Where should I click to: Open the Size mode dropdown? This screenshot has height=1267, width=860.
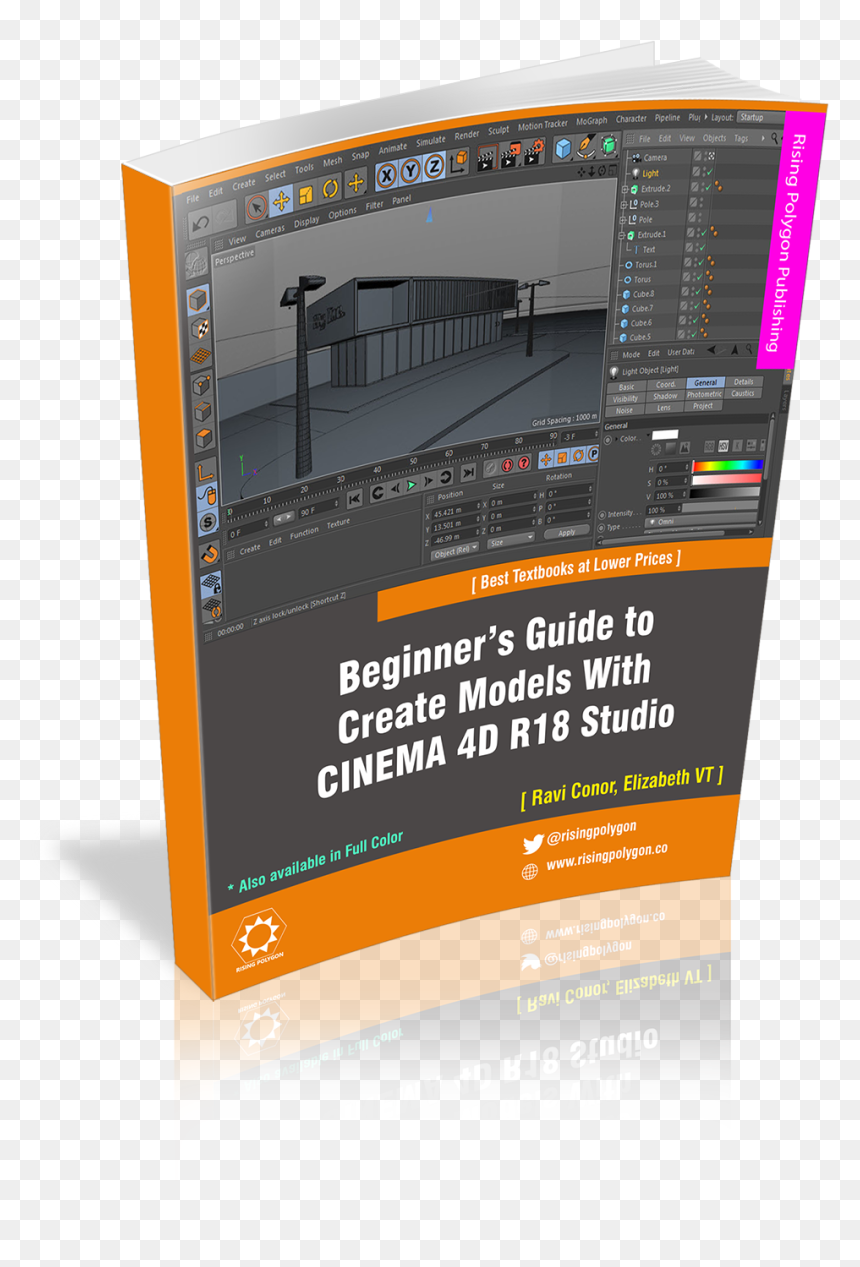pyautogui.click(x=510, y=542)
